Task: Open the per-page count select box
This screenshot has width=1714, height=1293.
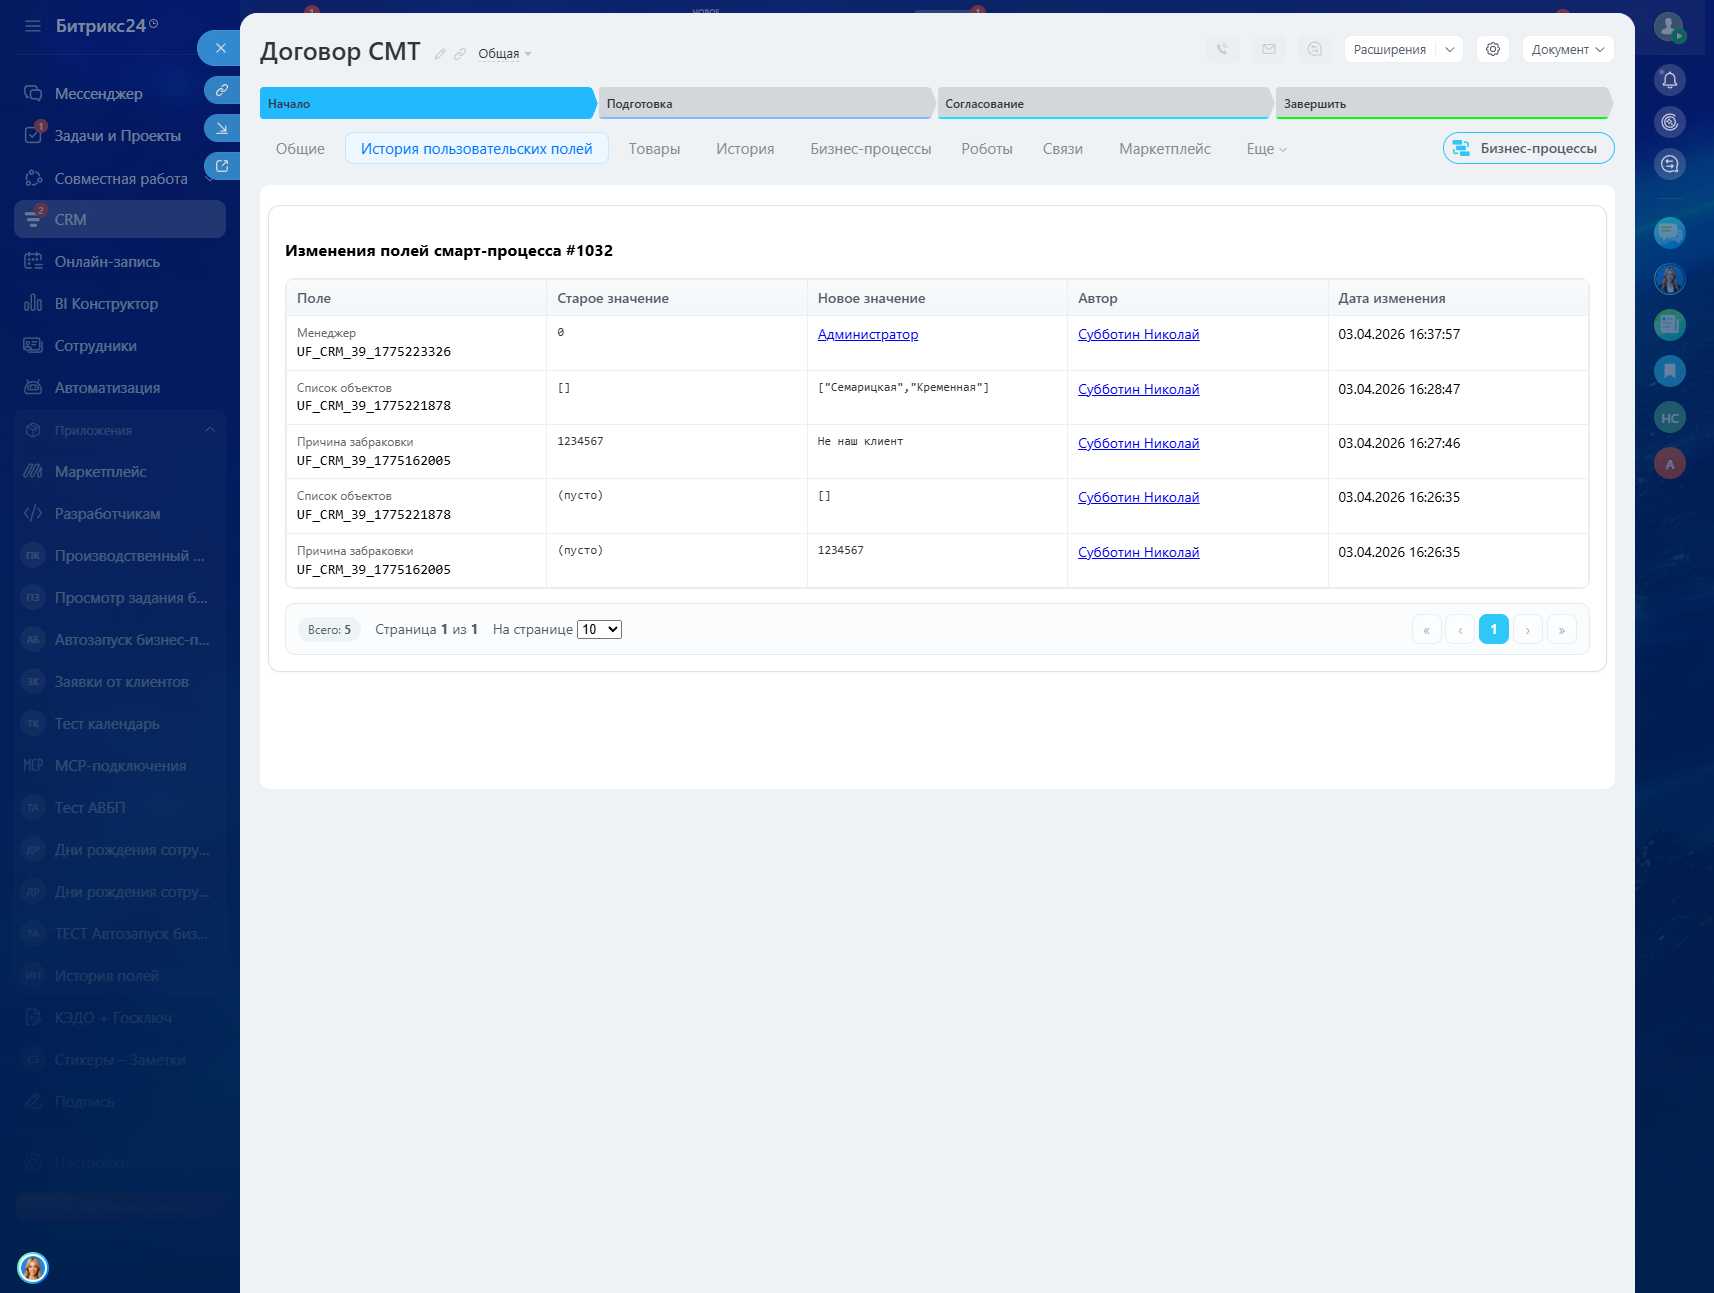Action: tap(599, 629)
